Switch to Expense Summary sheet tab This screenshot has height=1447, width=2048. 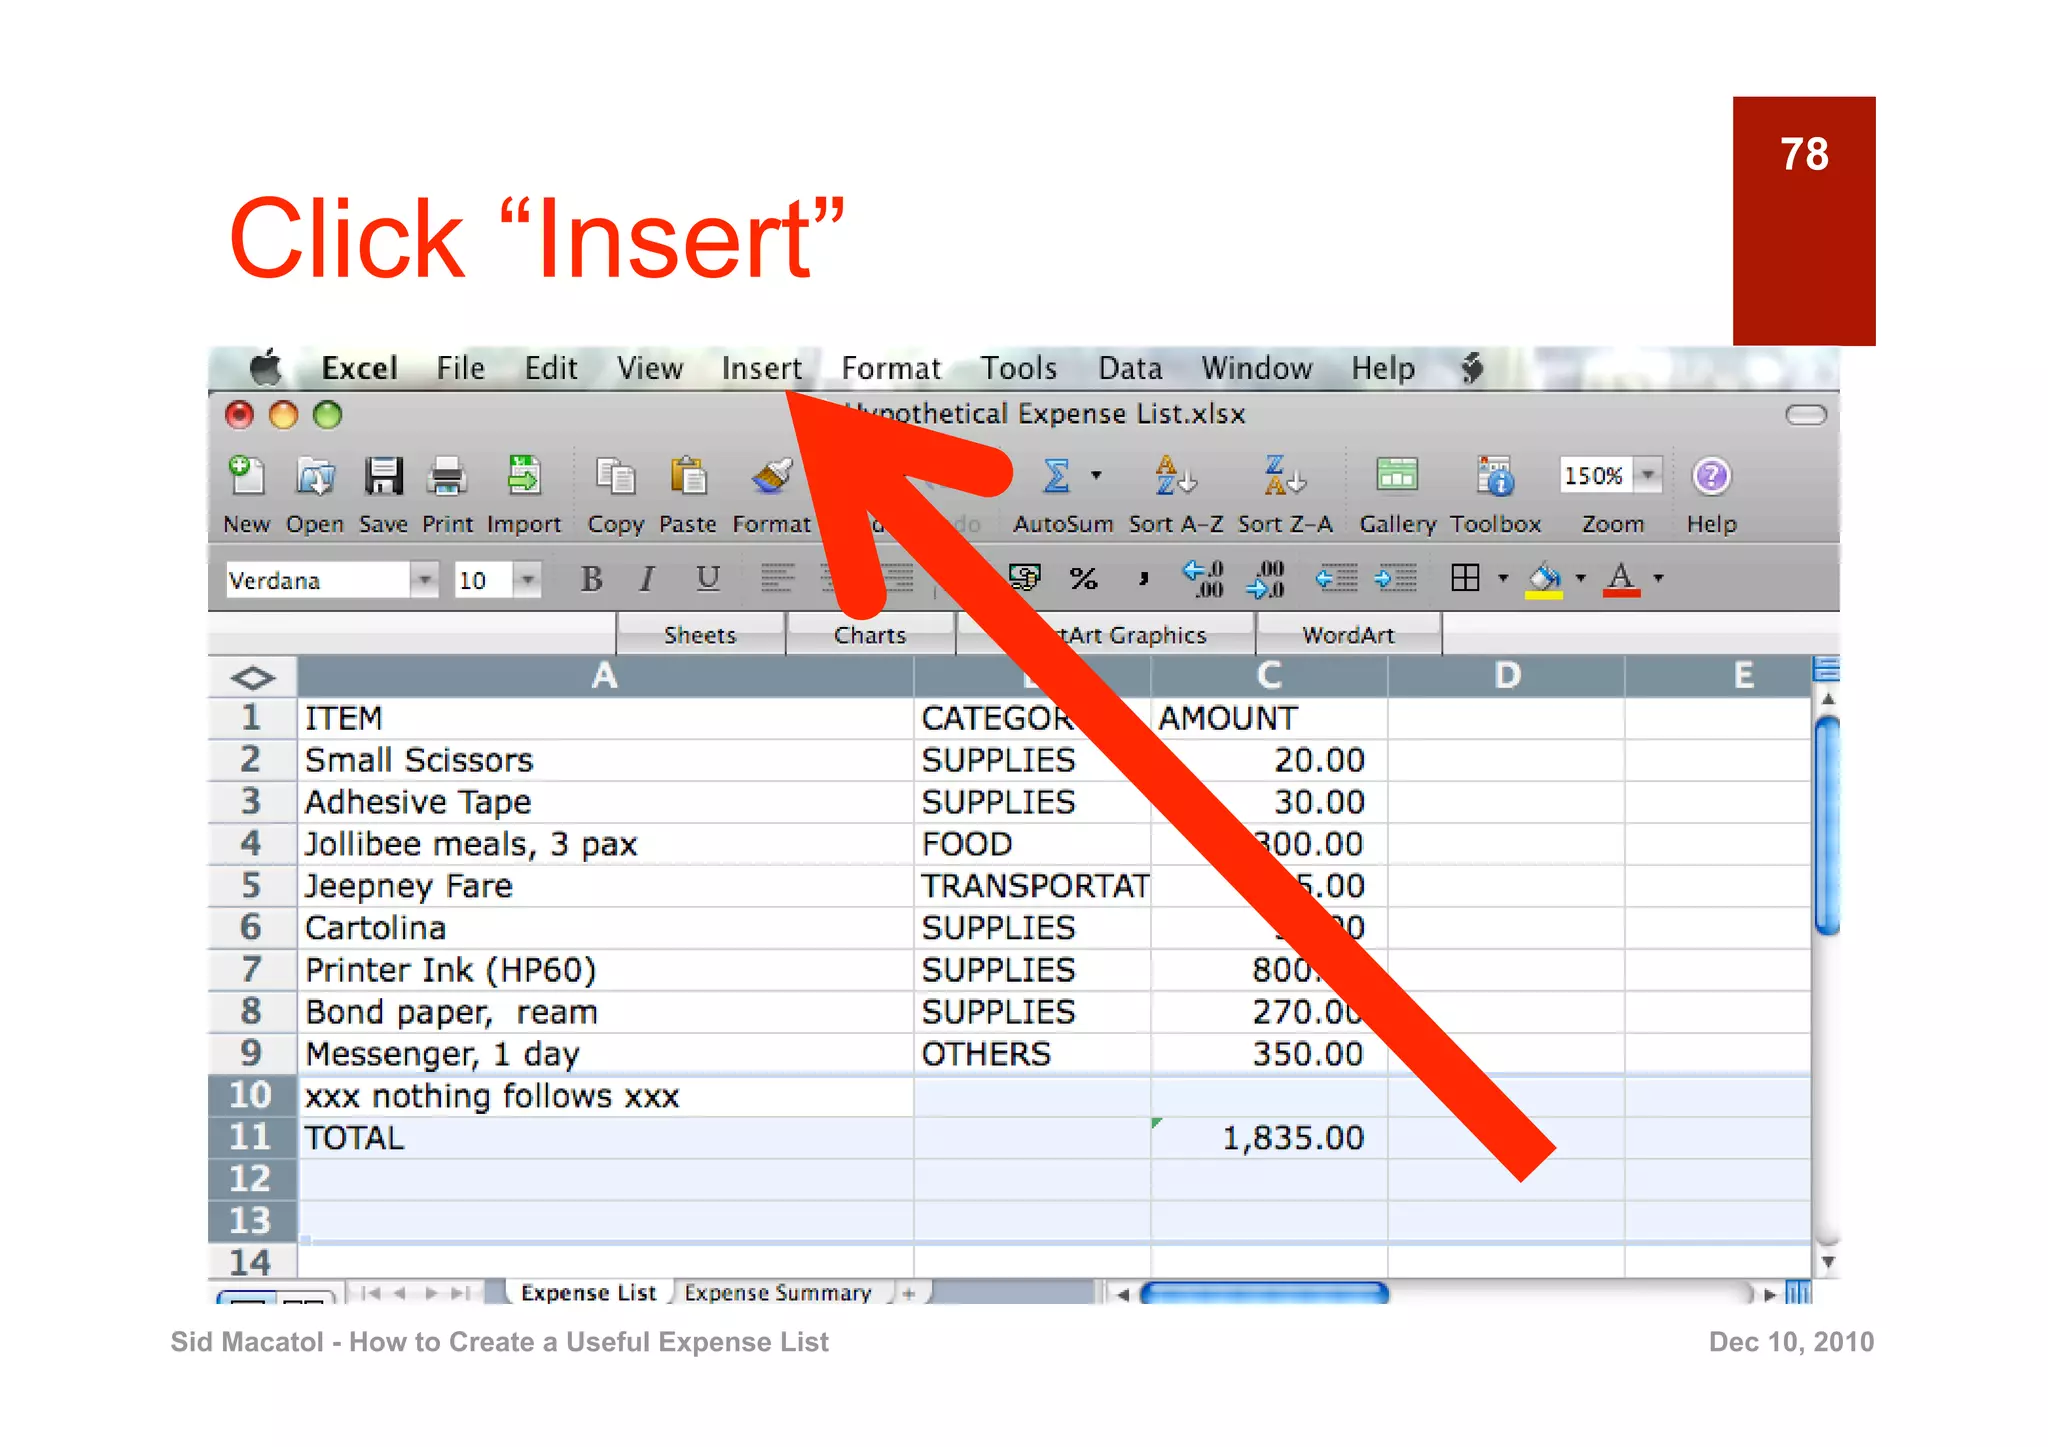pyautogui.click(x=778, y=1292)
